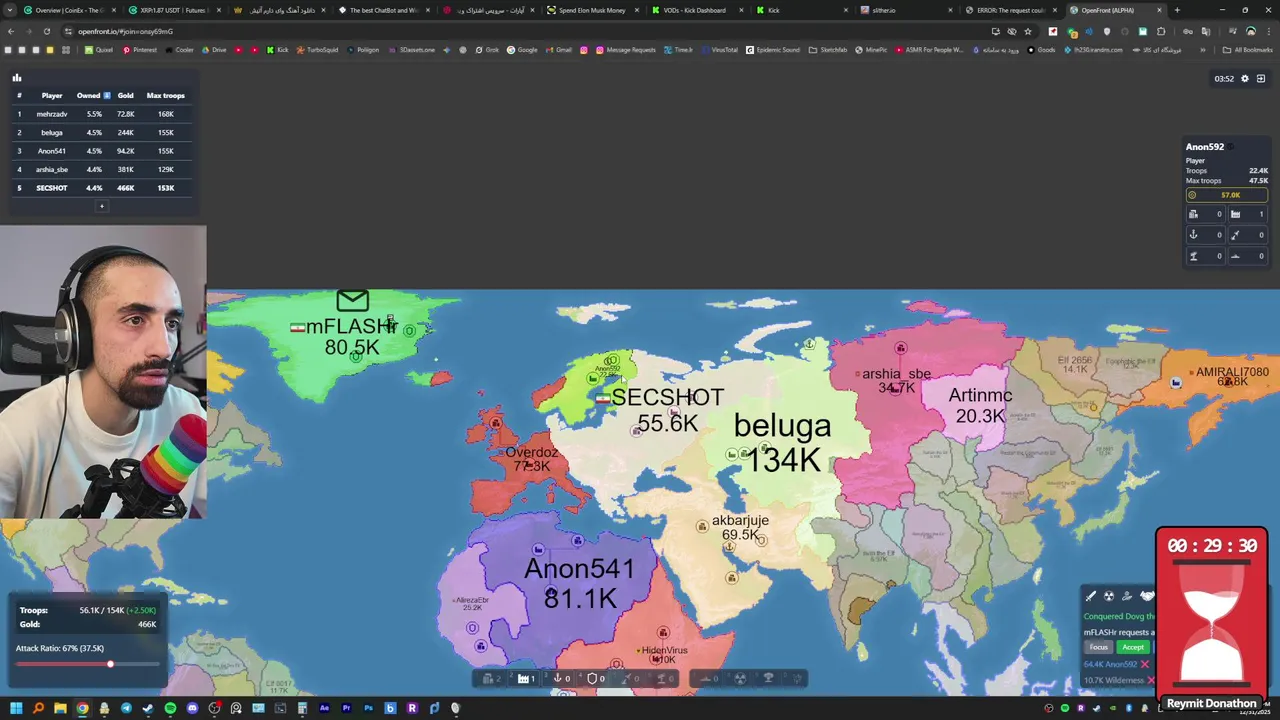Select warship item in bottom bar
This screenshot has width=1280, height=720.
(x=706, y=679)
